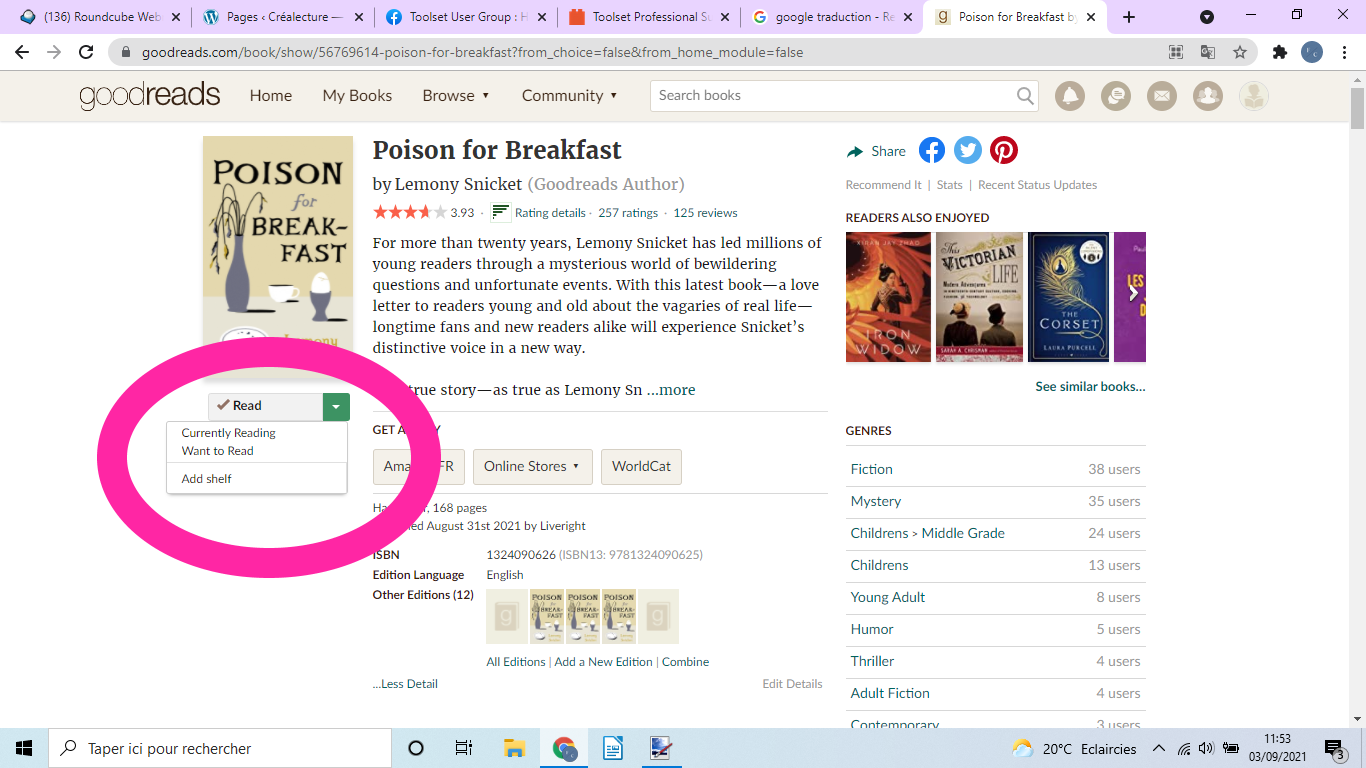Image resolution: width=1366 pixels, height=768 pixels.
Task: Open the 125 reviews link
Action: 705,213
